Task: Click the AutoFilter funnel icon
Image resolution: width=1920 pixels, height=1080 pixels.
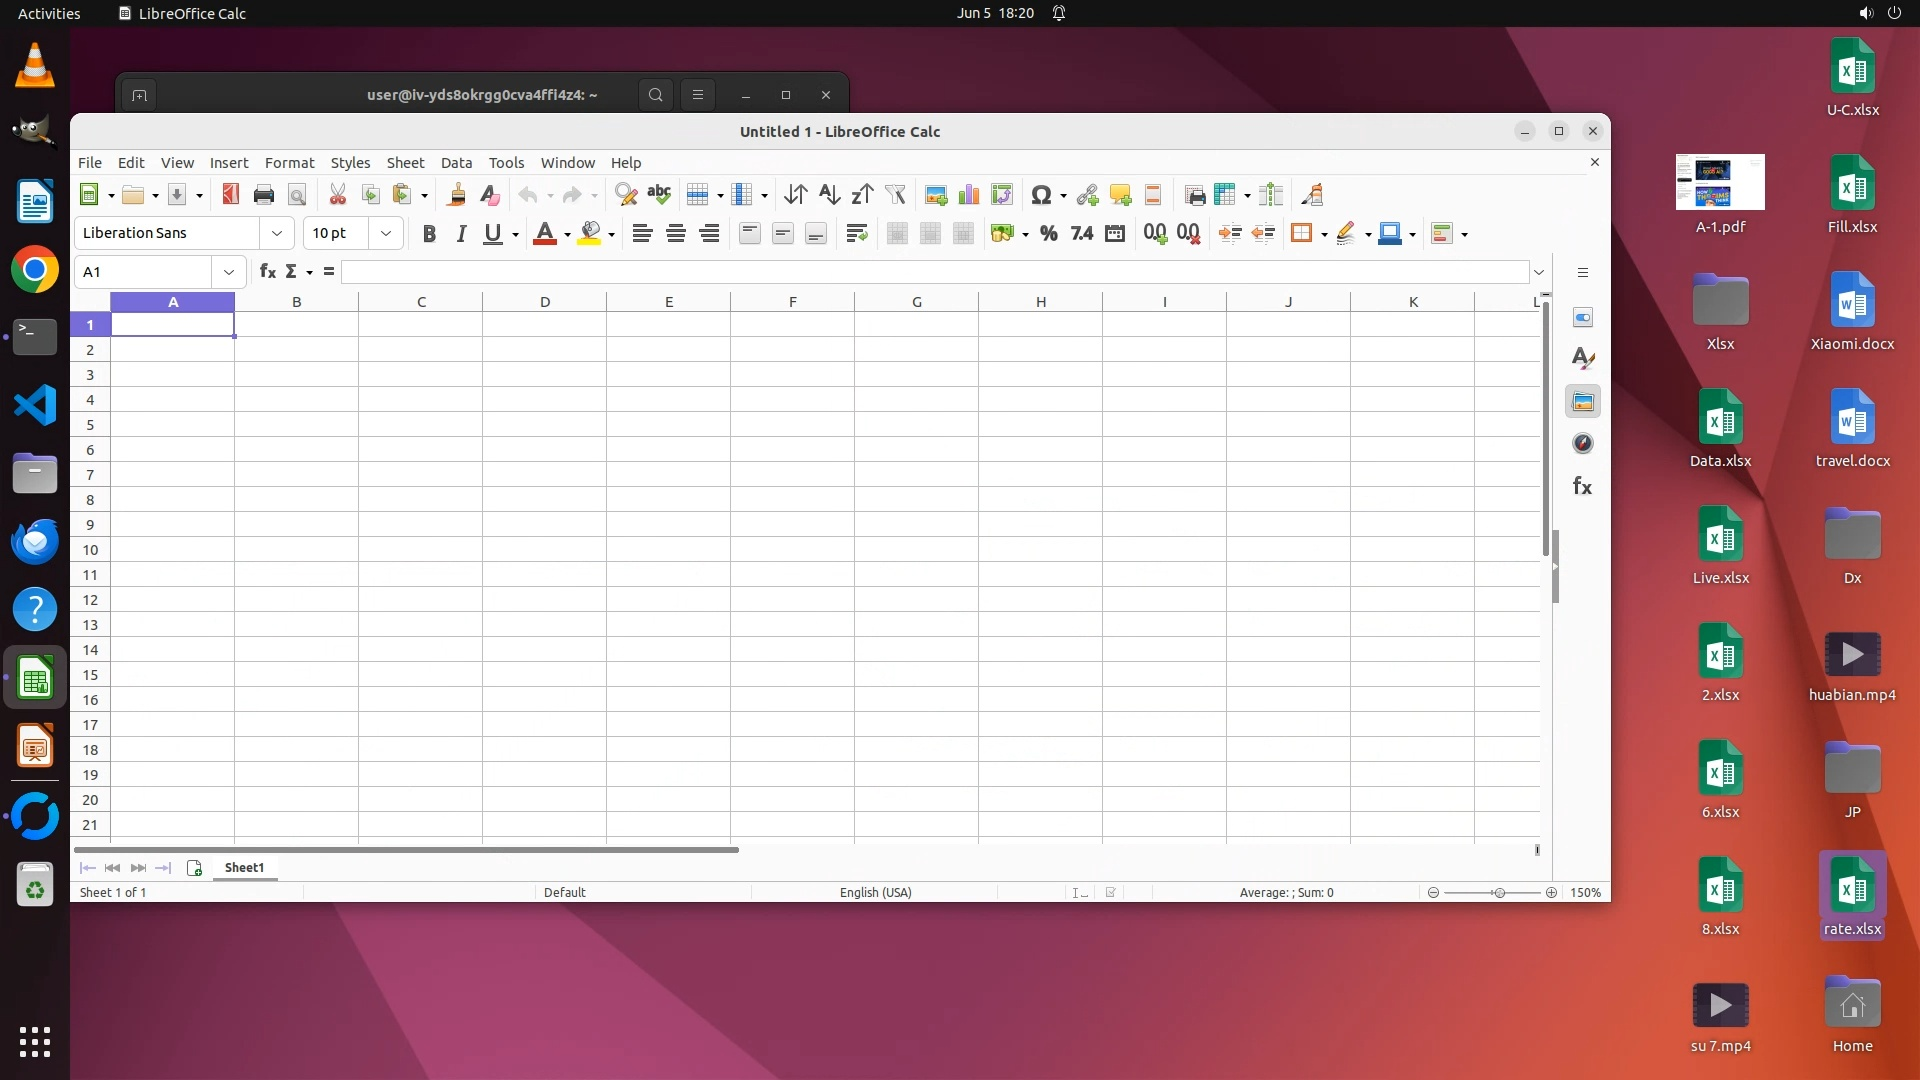Action: (x=896, y=195)
